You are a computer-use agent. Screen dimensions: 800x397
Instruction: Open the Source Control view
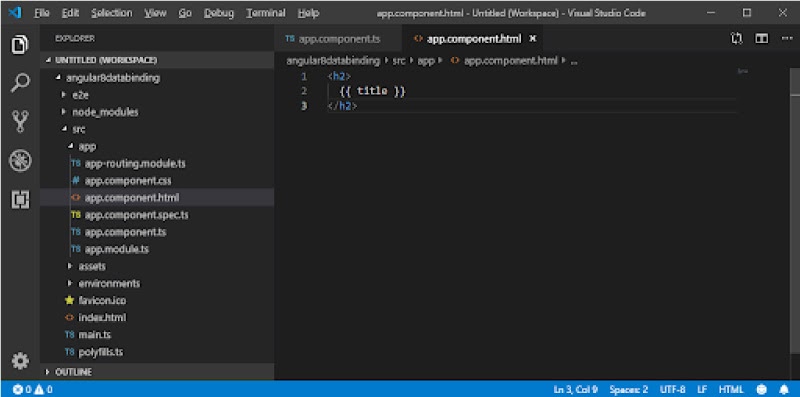tap(20, 121)
